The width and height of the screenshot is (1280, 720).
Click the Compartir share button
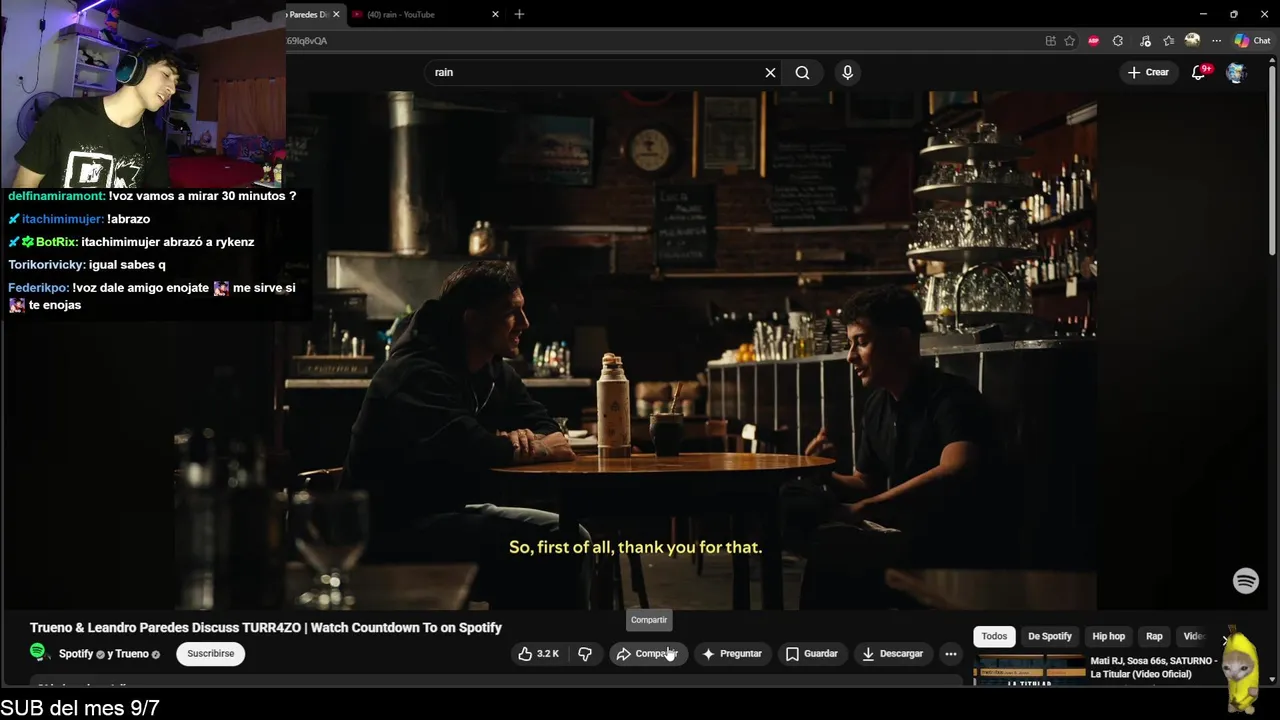648,654
